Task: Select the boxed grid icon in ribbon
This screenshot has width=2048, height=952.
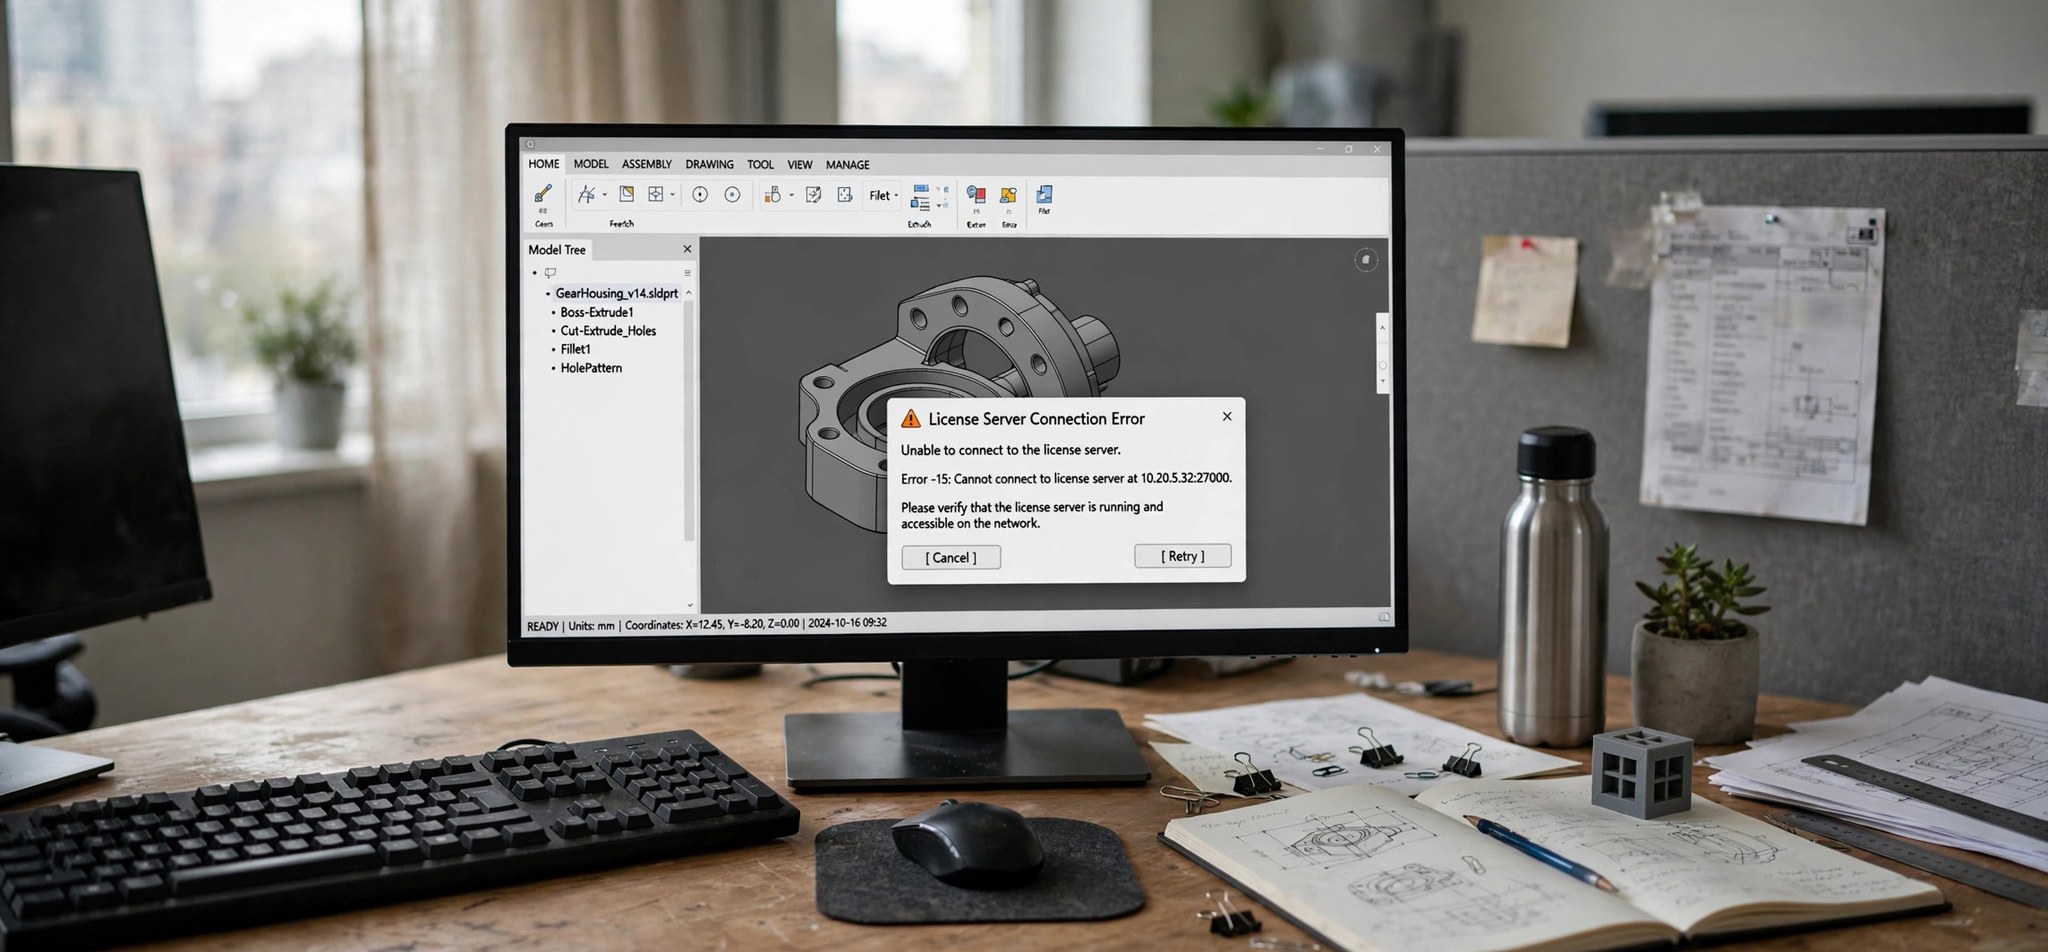Action: pyautogui.click(x=656, y=194)
